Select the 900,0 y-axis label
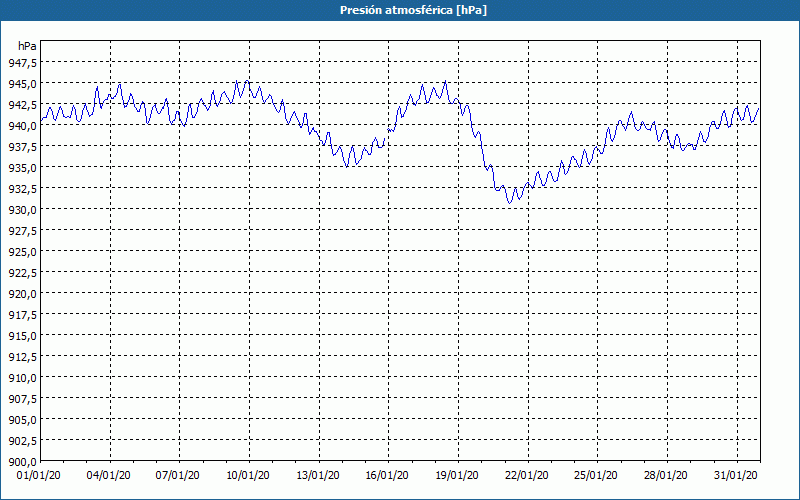800x500 pixels. point(22,462)
